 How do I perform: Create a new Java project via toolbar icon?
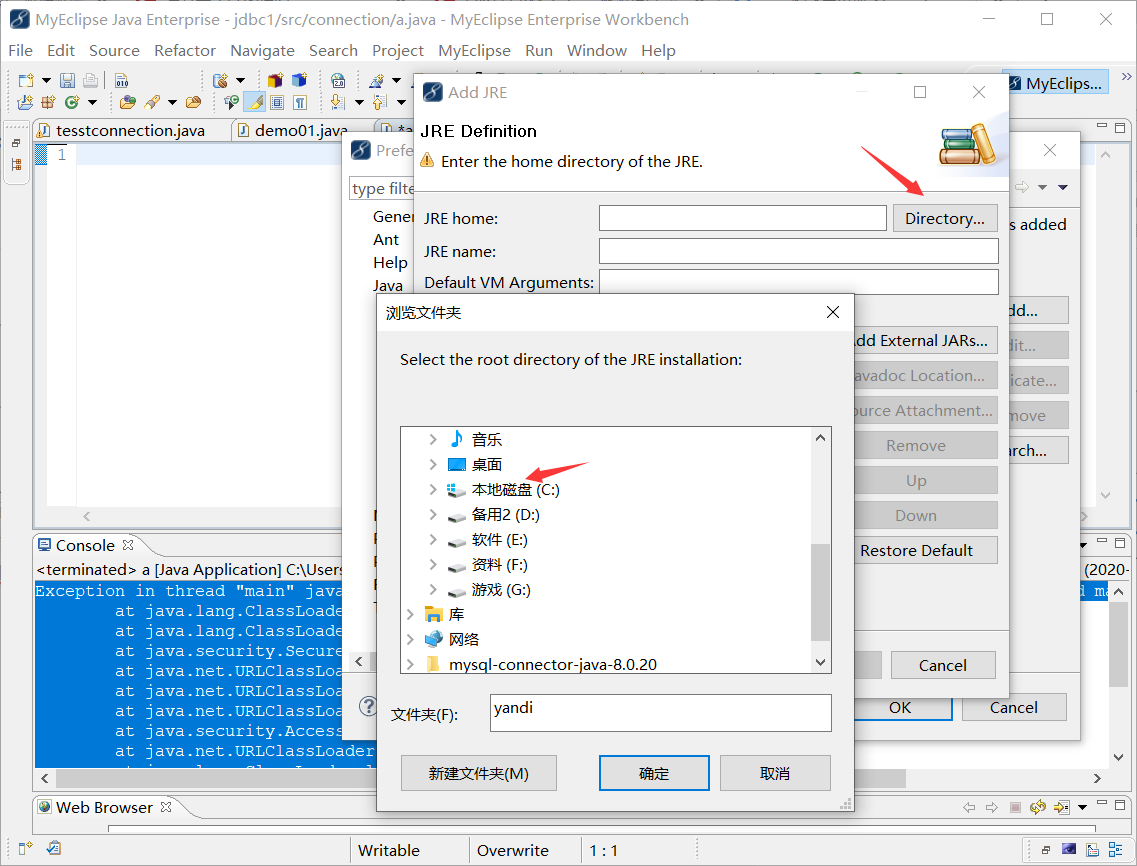[23, 101]
